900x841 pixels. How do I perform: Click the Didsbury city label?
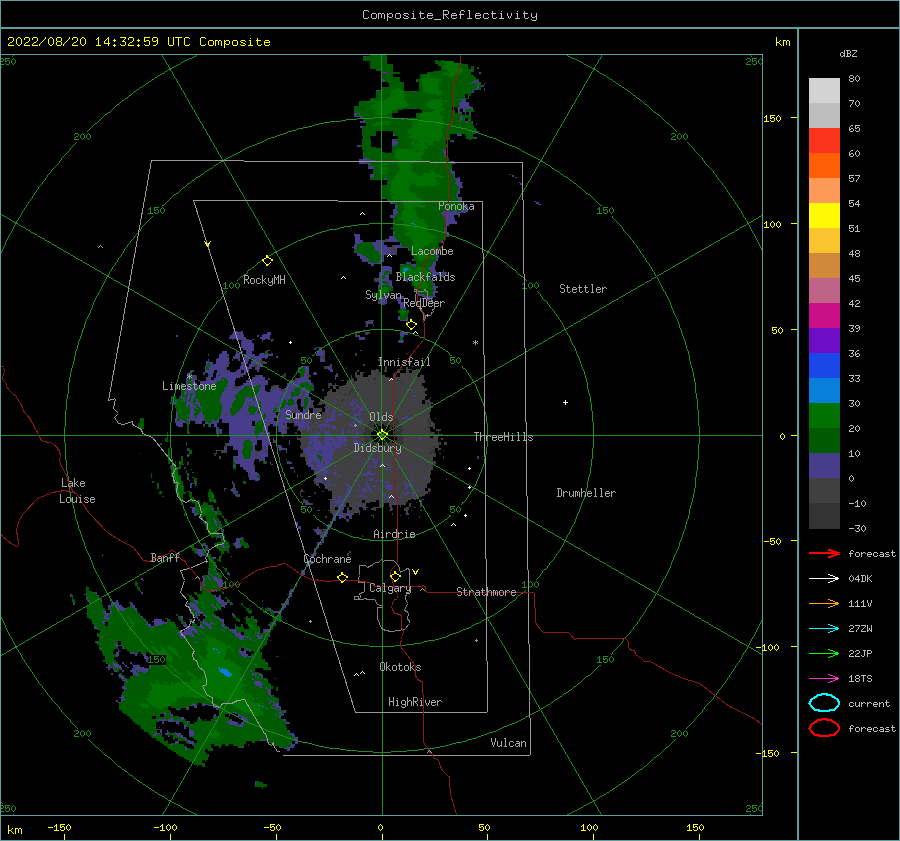click(x=377, y=448)
